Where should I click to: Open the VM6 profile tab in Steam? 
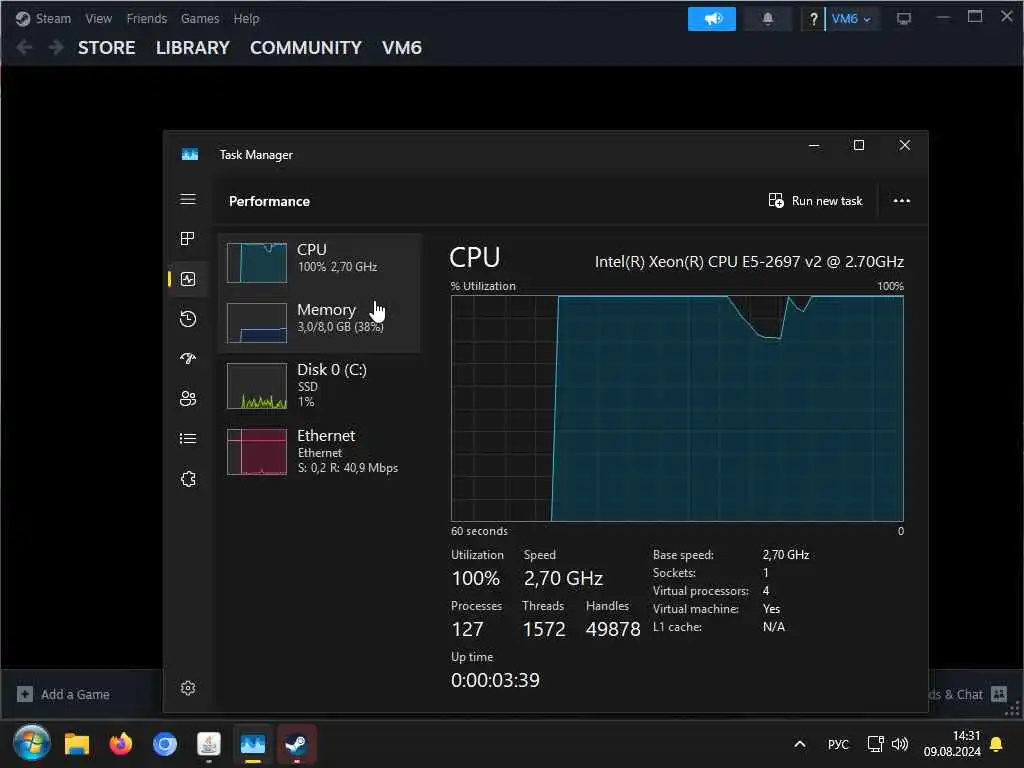402,48
